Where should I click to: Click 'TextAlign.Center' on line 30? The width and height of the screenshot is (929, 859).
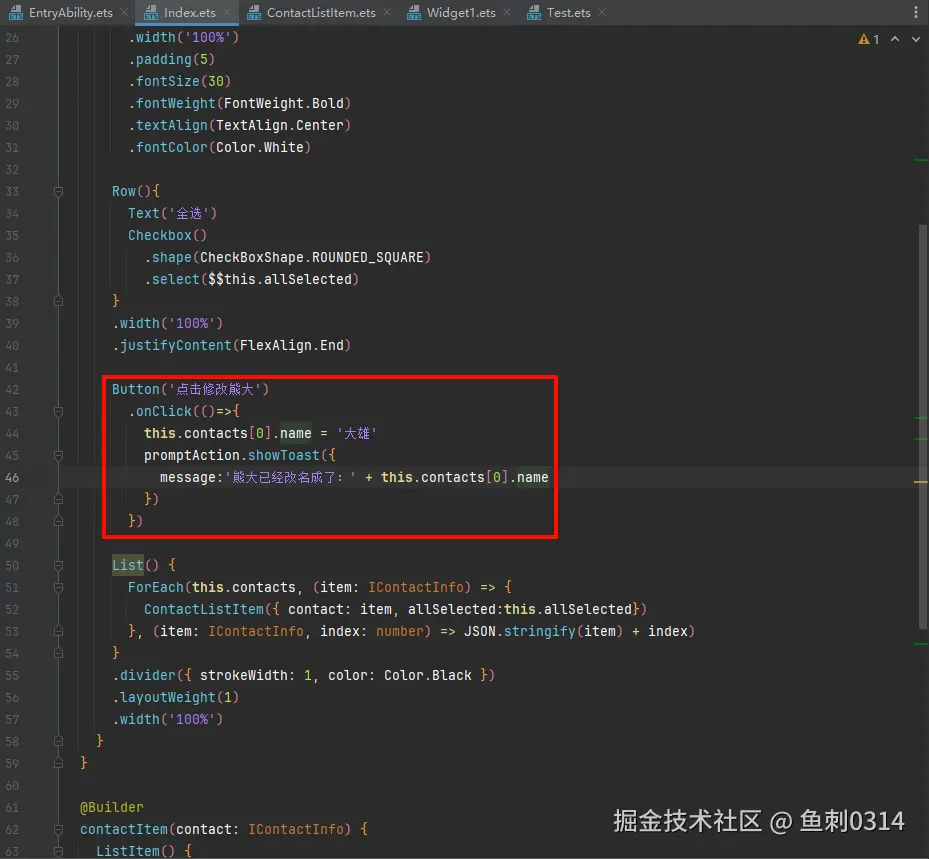280,126
